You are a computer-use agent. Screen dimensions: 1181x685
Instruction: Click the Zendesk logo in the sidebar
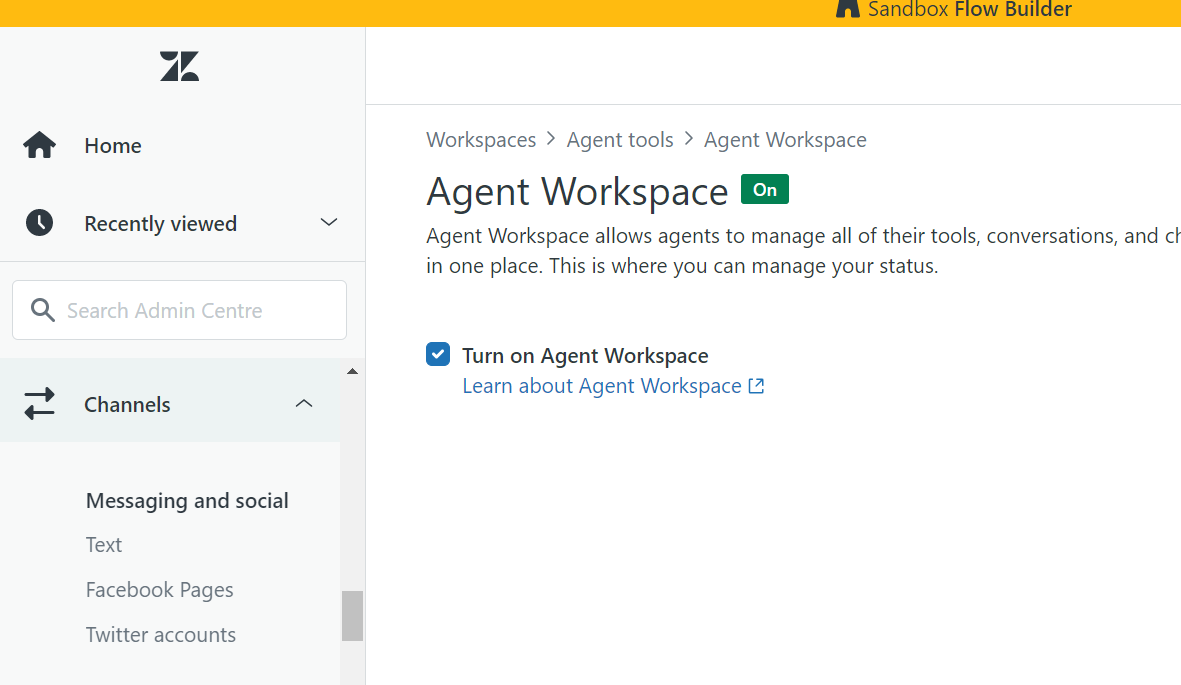pos(180,67)
